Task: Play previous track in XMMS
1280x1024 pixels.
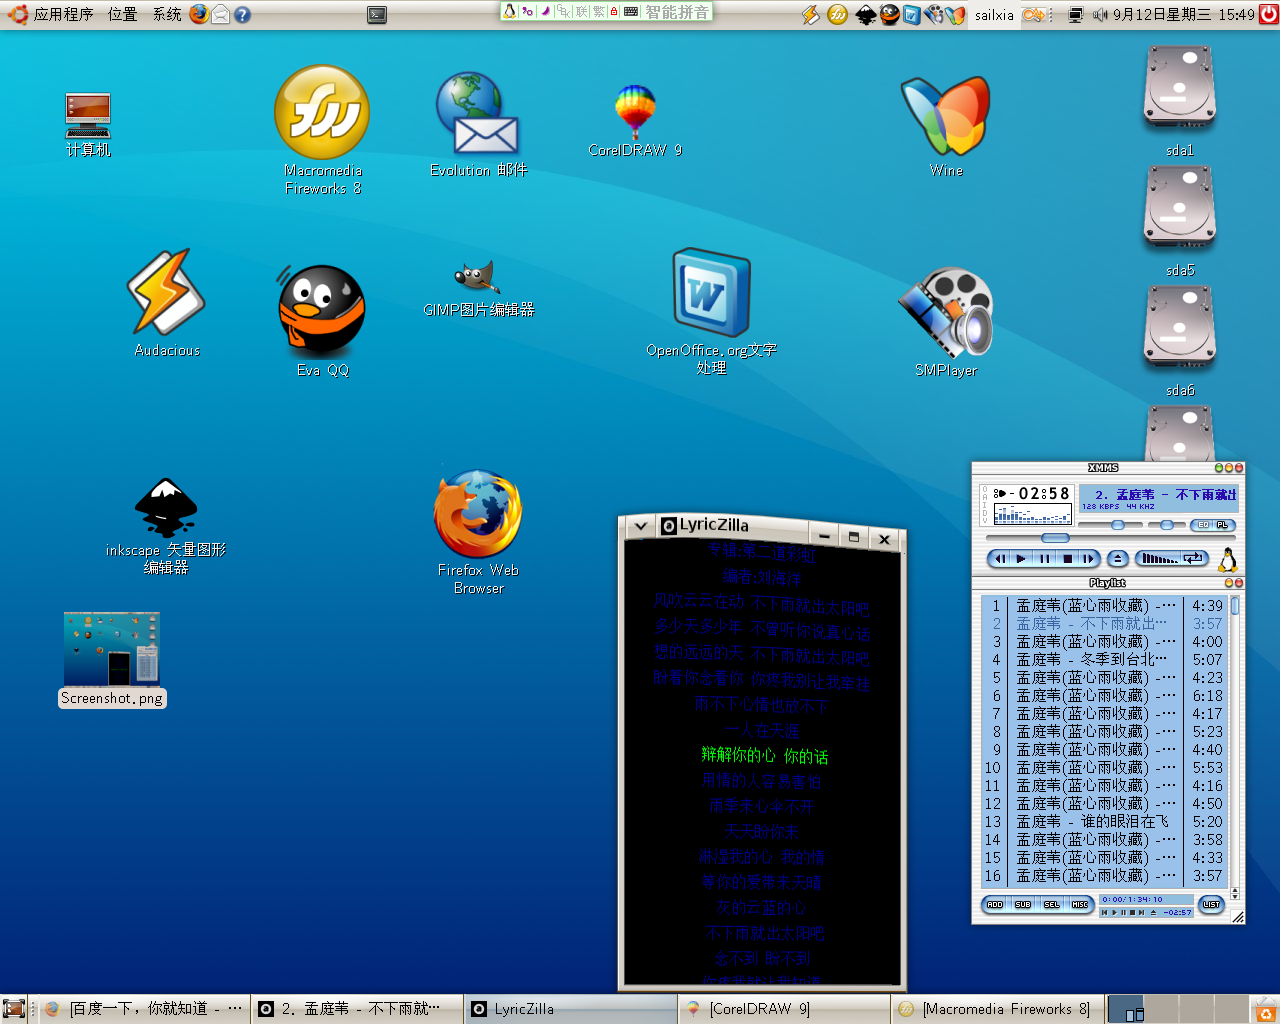Action: [x=999, y=559]
